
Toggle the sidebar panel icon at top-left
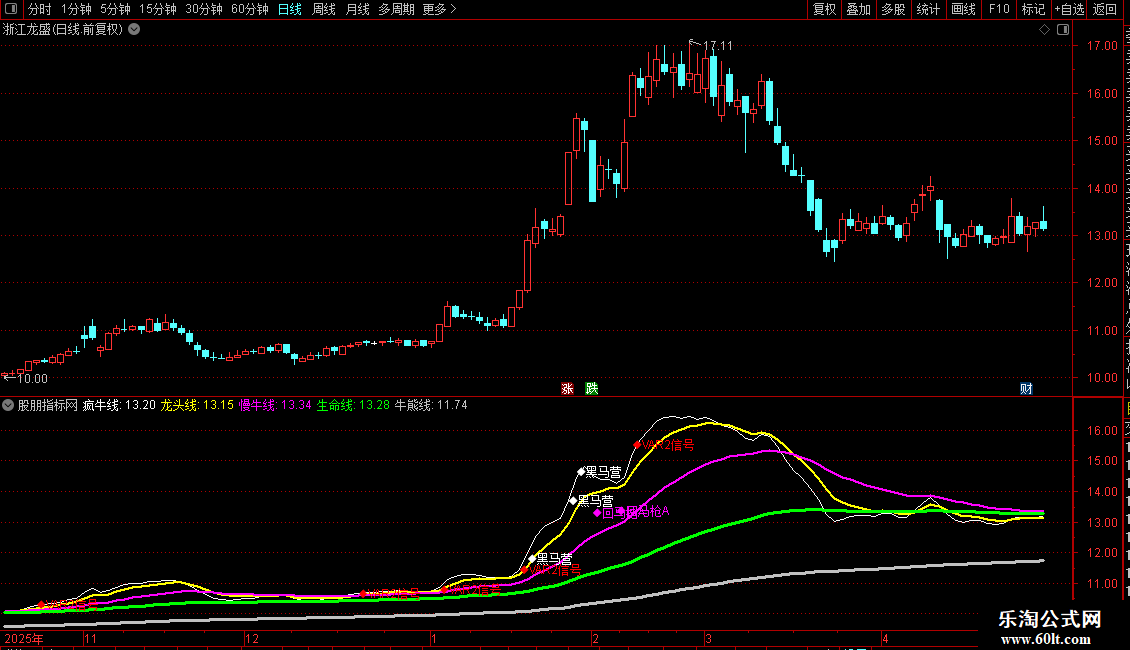coord(12,9)
